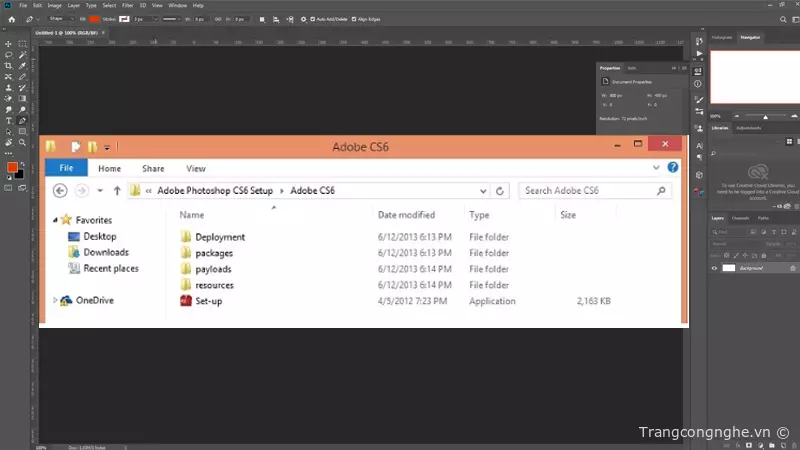Expand the OneDrive tree node
Image resolution: width=800 pixels, height=450 pixels.
(54, 300)
